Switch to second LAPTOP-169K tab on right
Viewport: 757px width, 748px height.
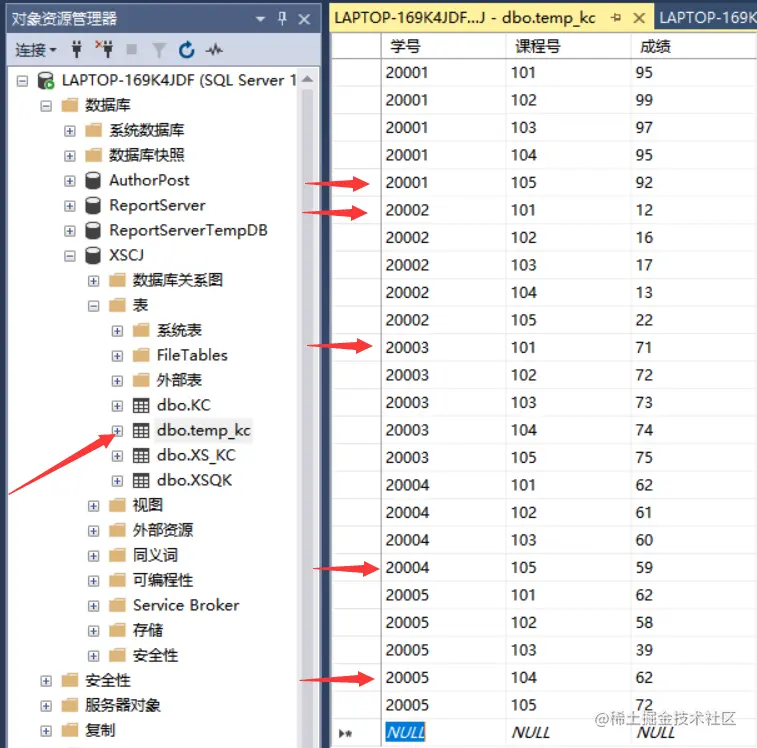(x=707, y=18)
